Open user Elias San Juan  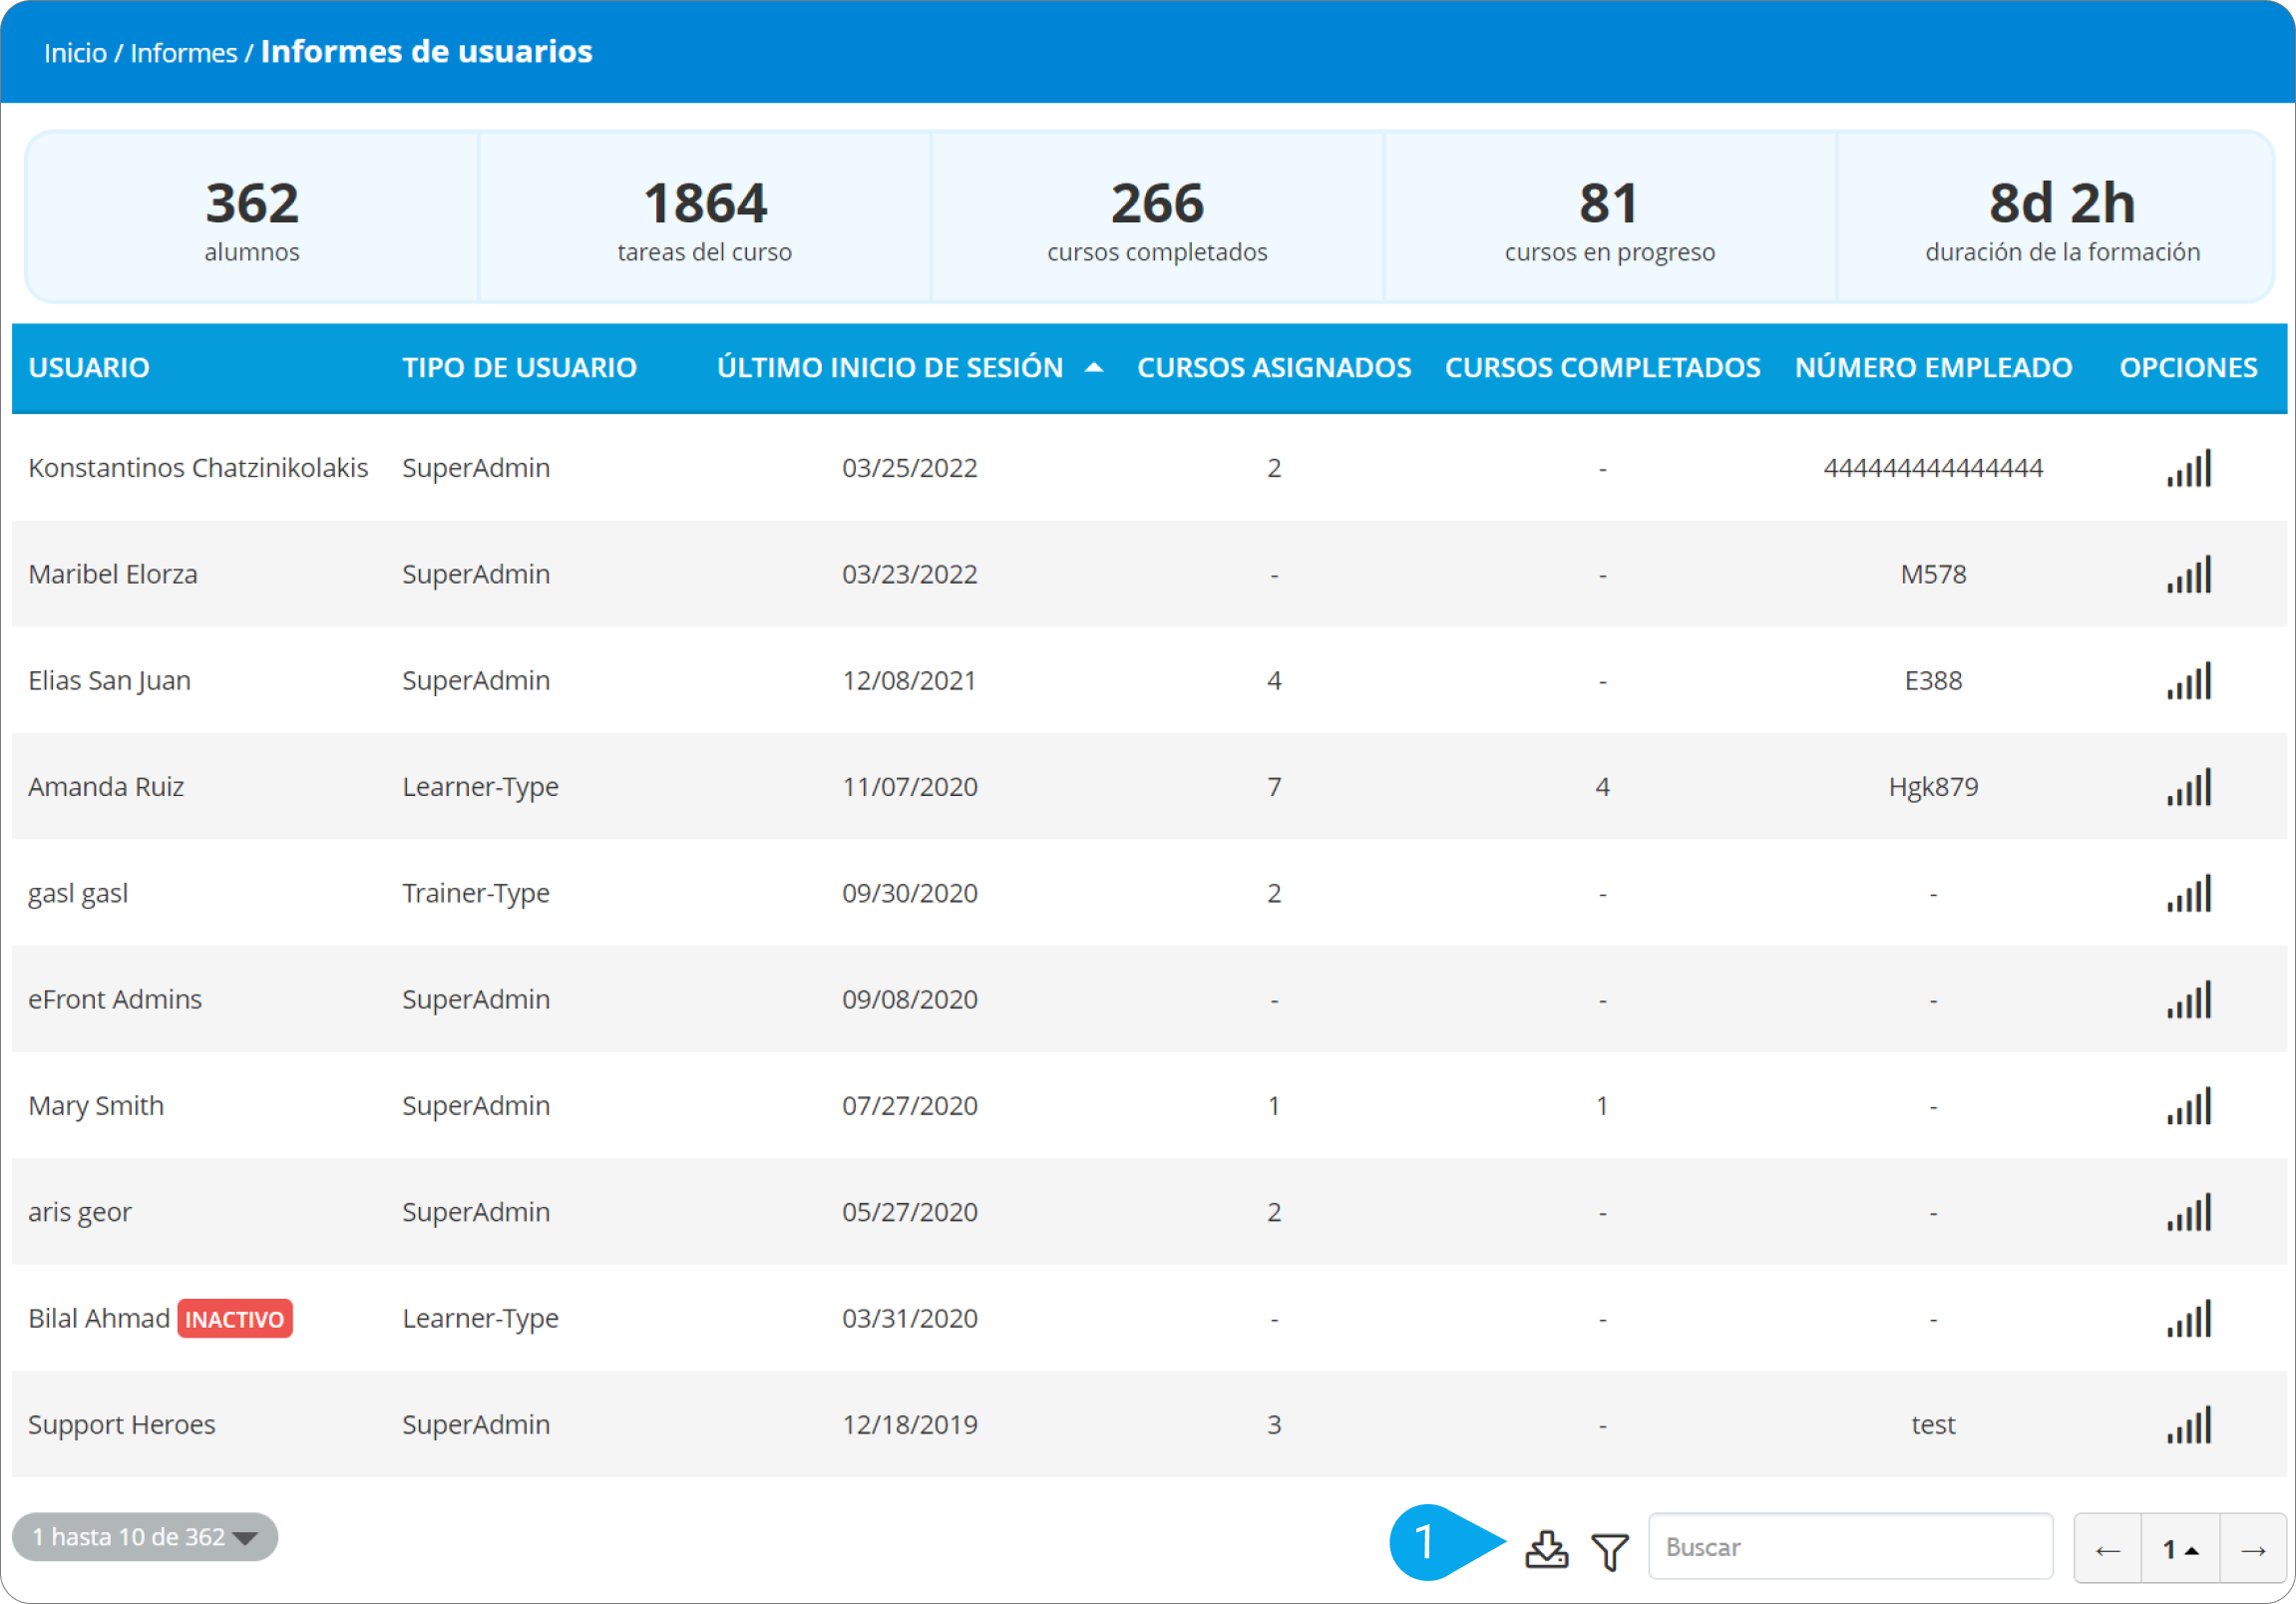[110, 681]
